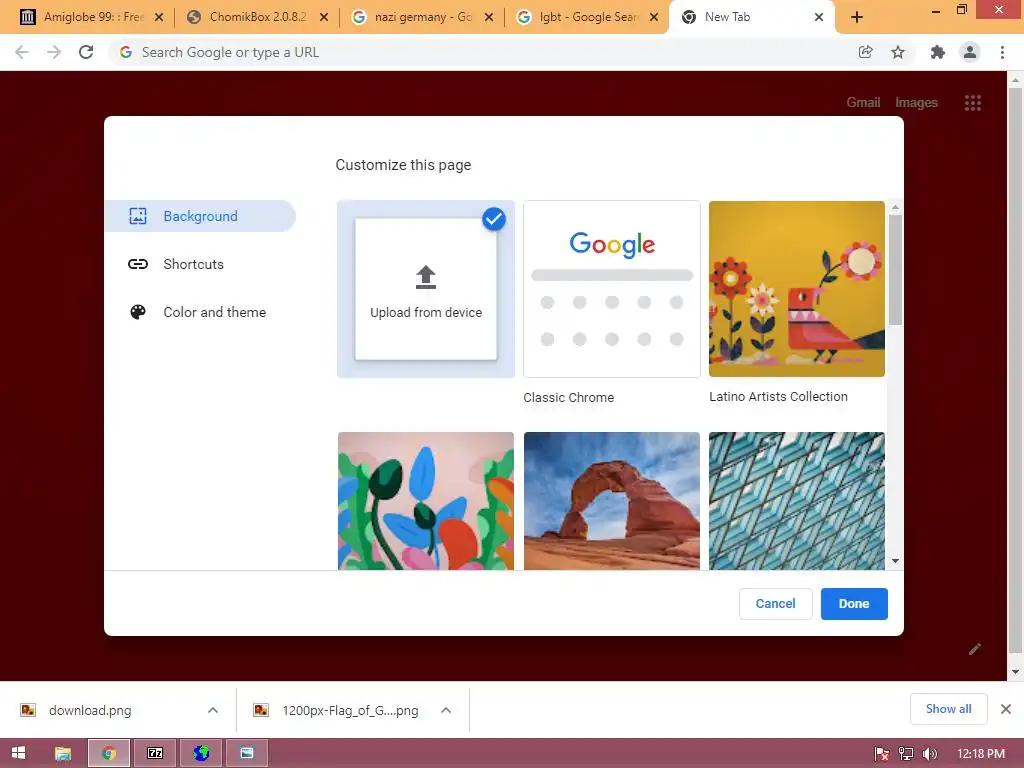Click the page scrollbar down arrow

pyautogui.click(x=1015, y=672)
